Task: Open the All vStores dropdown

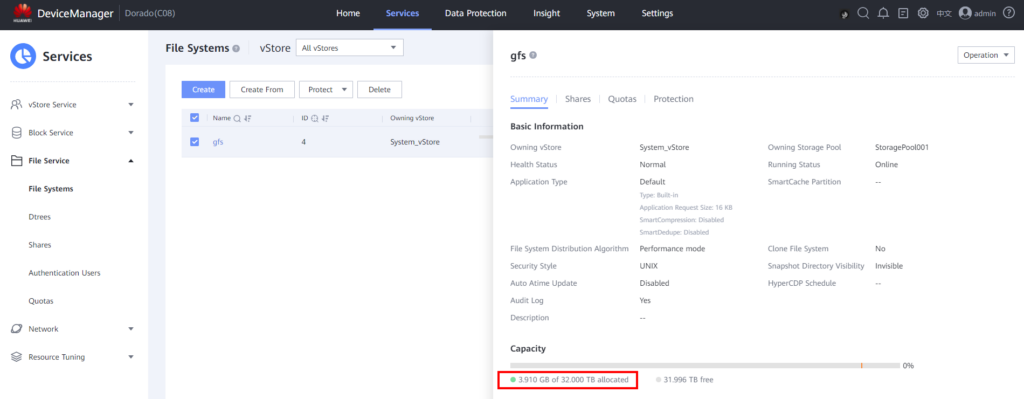Action: pyautogui.click(x=349, y=48)
